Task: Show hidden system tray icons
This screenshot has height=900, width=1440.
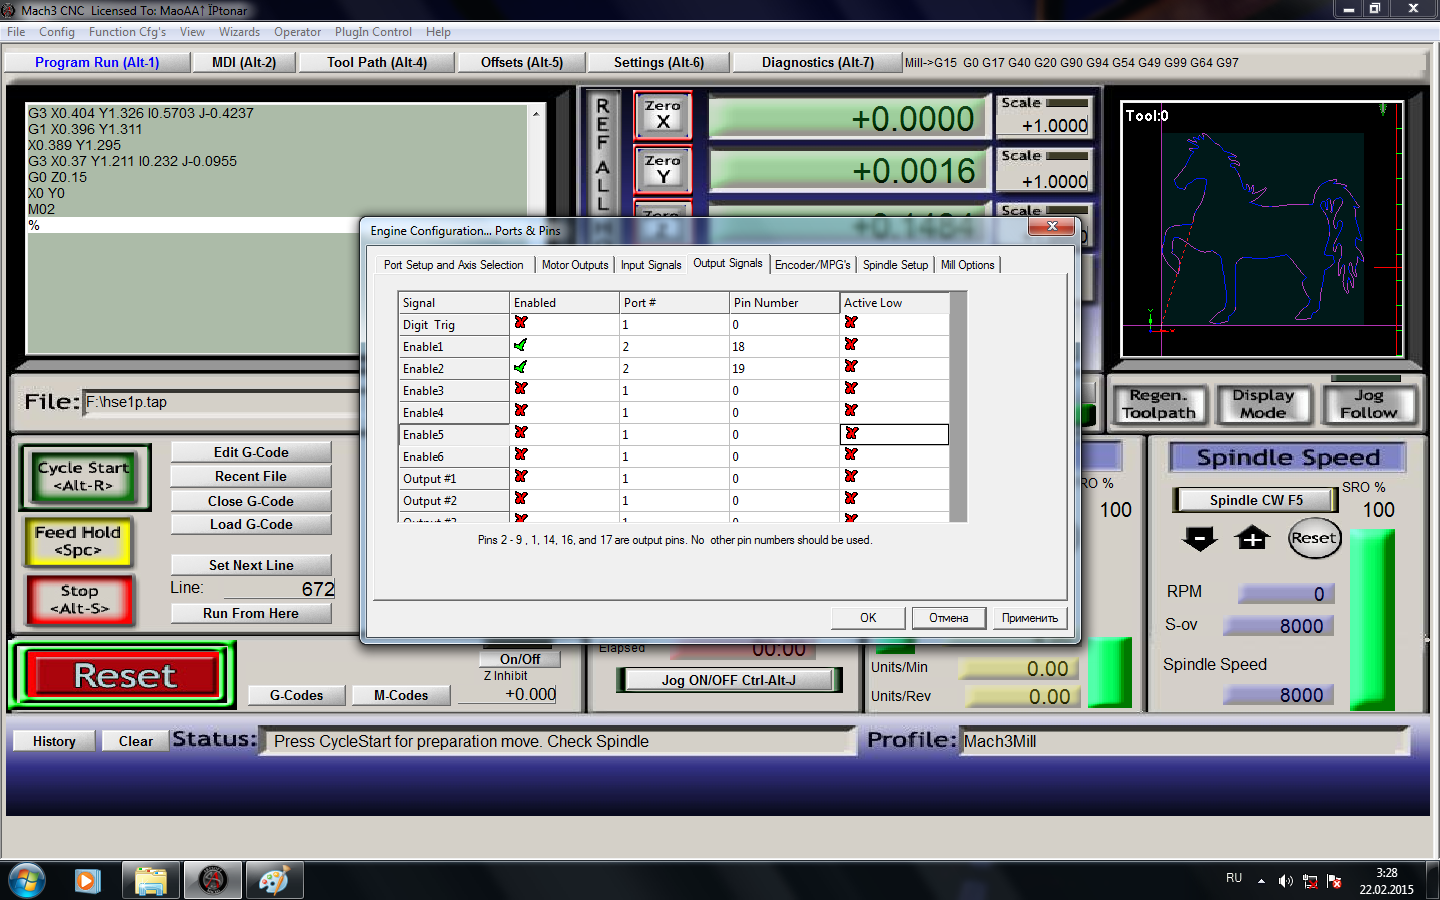Action: [x=1261, y=881]
